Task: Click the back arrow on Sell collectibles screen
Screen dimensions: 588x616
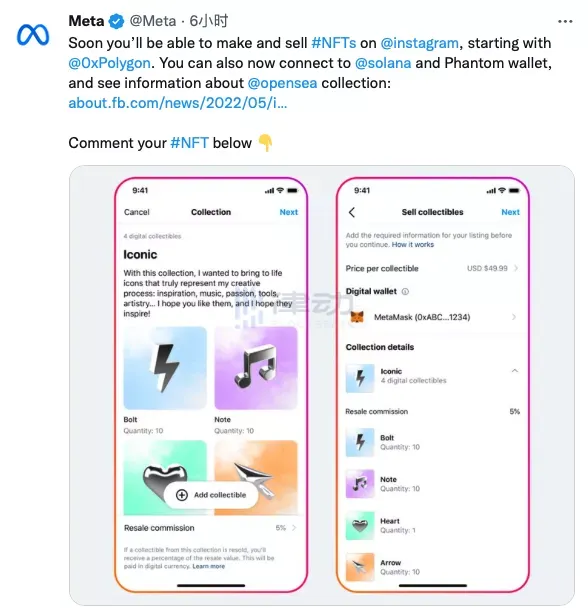Action: click(352, 213)
